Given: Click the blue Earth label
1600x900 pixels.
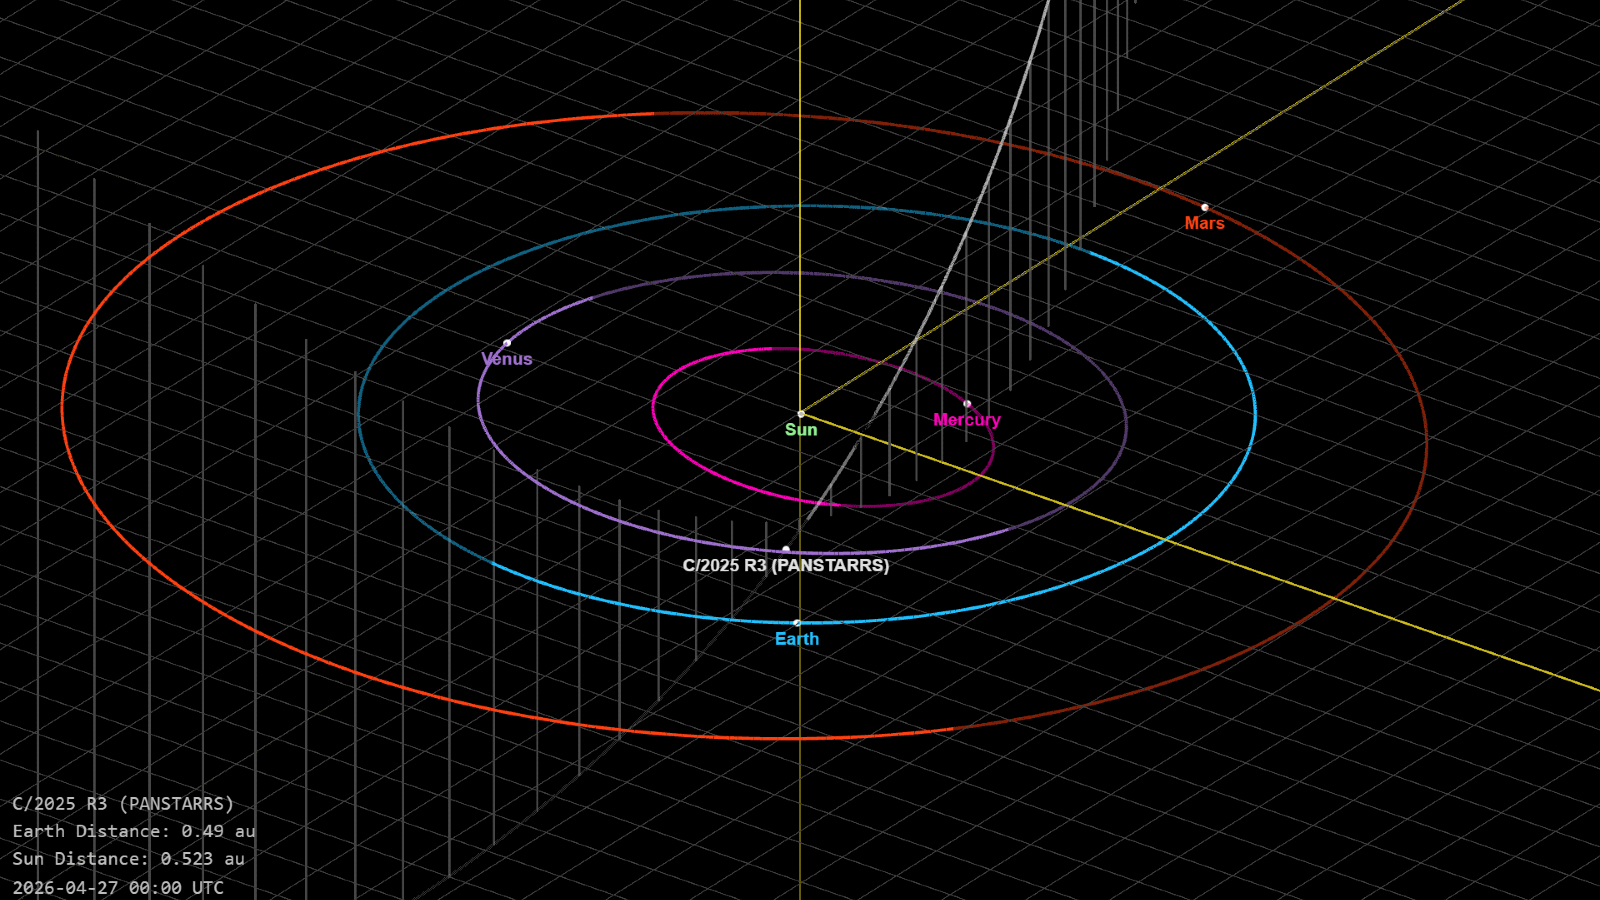Looking at the screenshot, I should pos(797,639).
